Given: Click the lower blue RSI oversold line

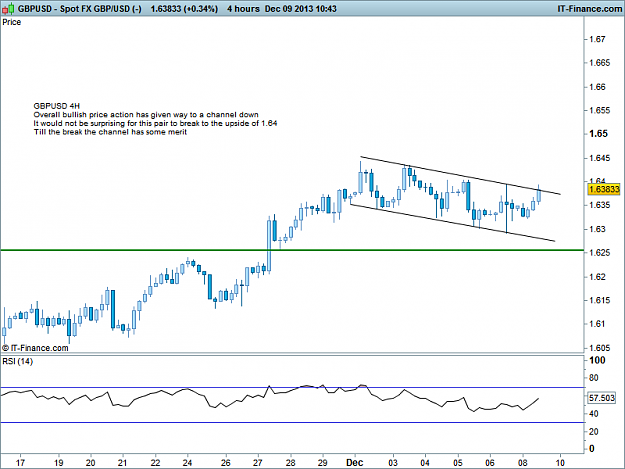Looking at the screenshot, I should [292, 422].
